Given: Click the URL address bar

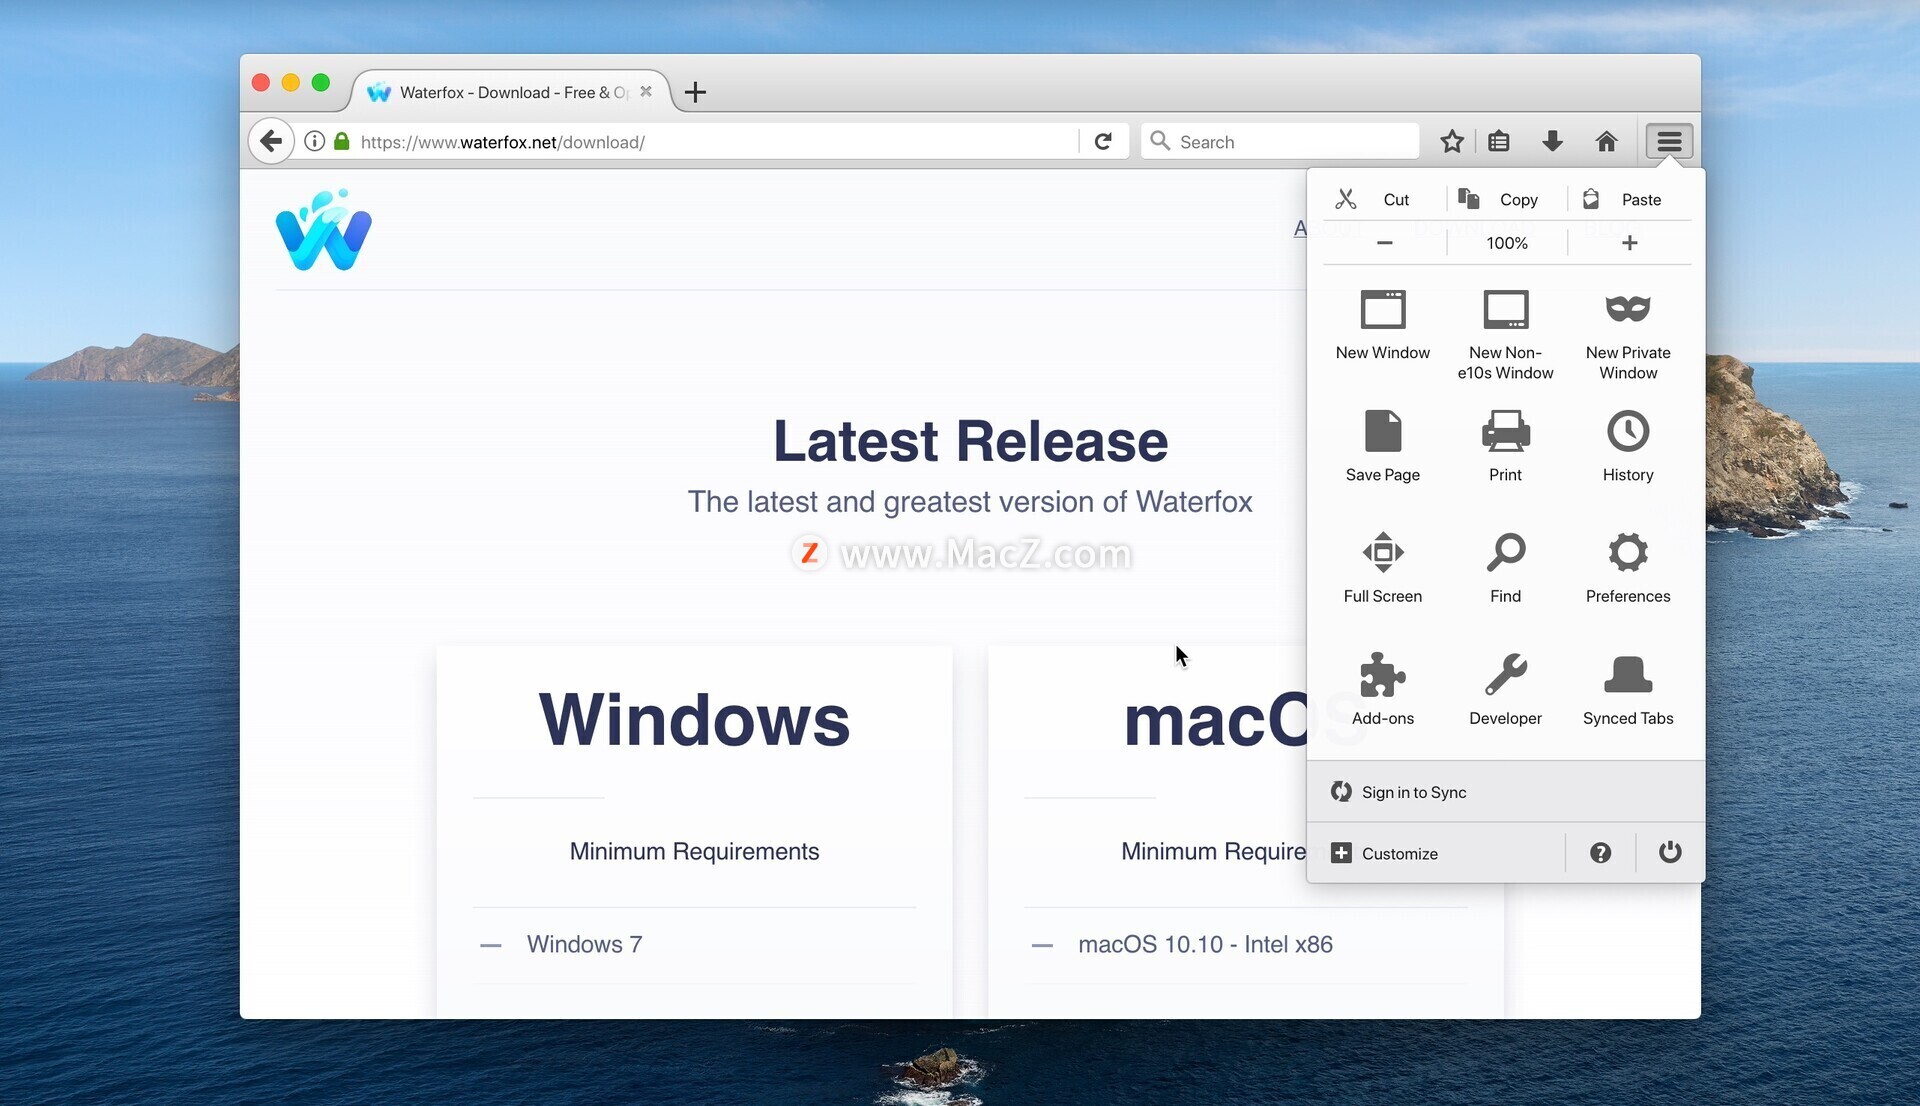Looking at the screenshot, I should 715,142.
